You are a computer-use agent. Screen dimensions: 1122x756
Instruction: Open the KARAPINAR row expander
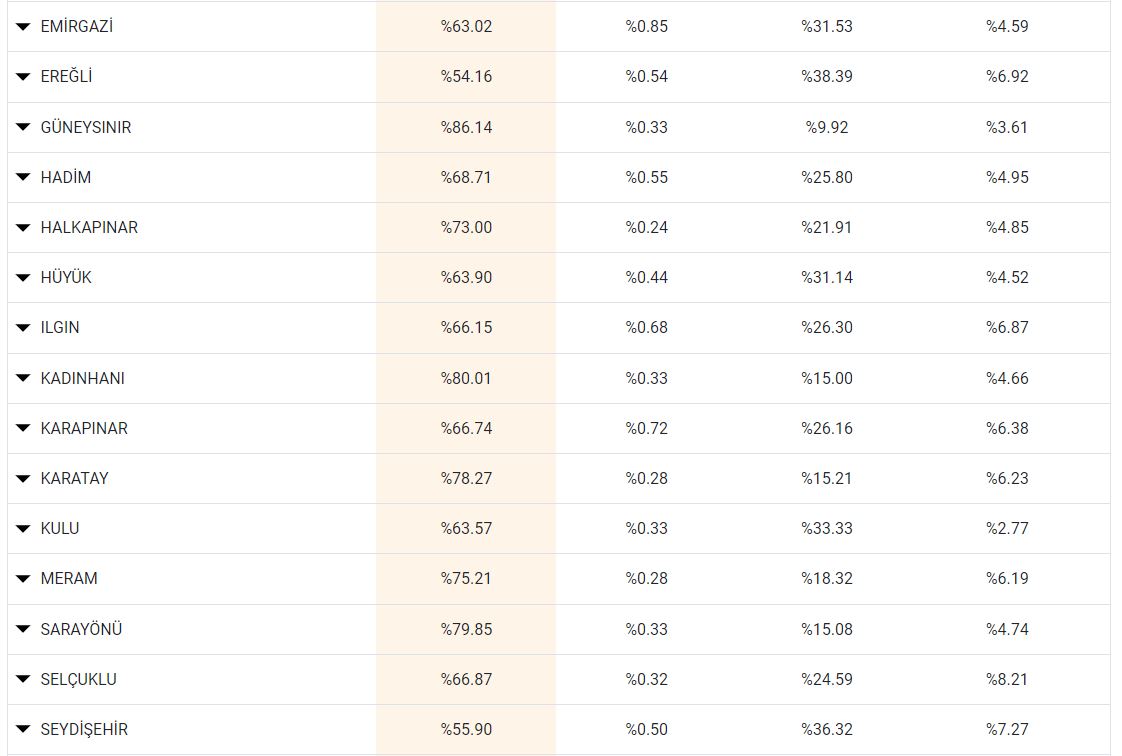(23, 428)
